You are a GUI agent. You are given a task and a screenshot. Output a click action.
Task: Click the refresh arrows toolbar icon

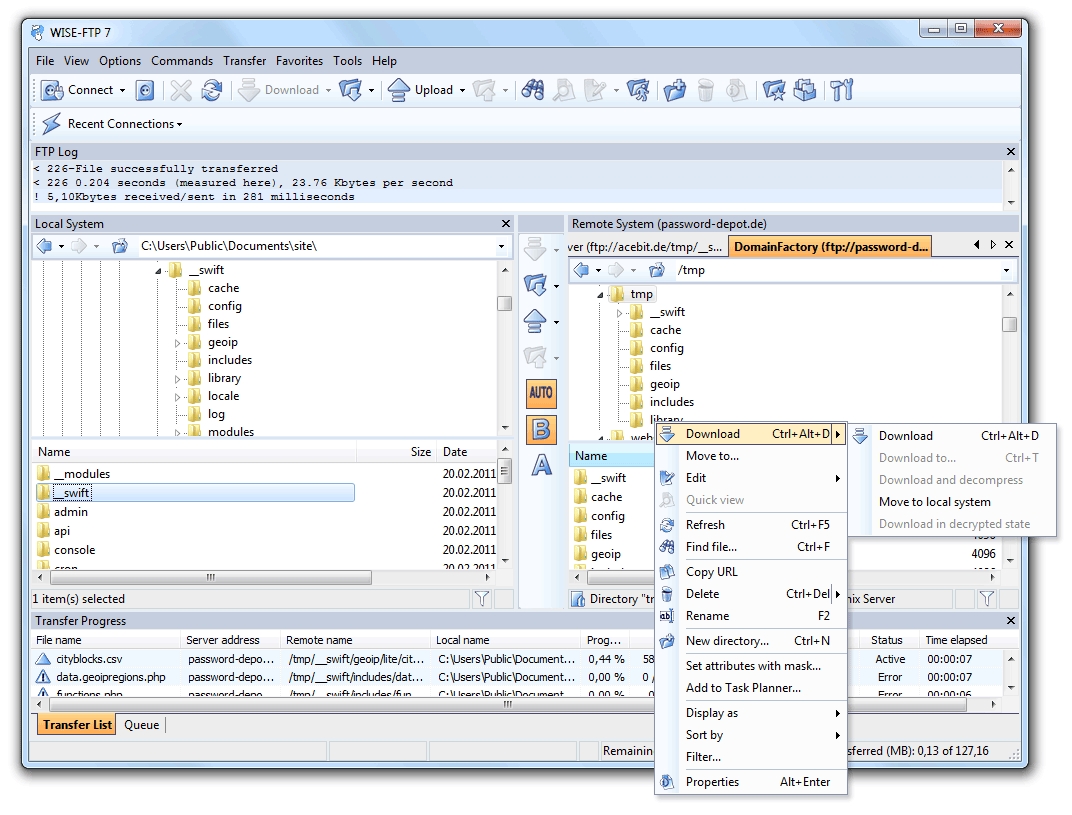coord(211,90)
